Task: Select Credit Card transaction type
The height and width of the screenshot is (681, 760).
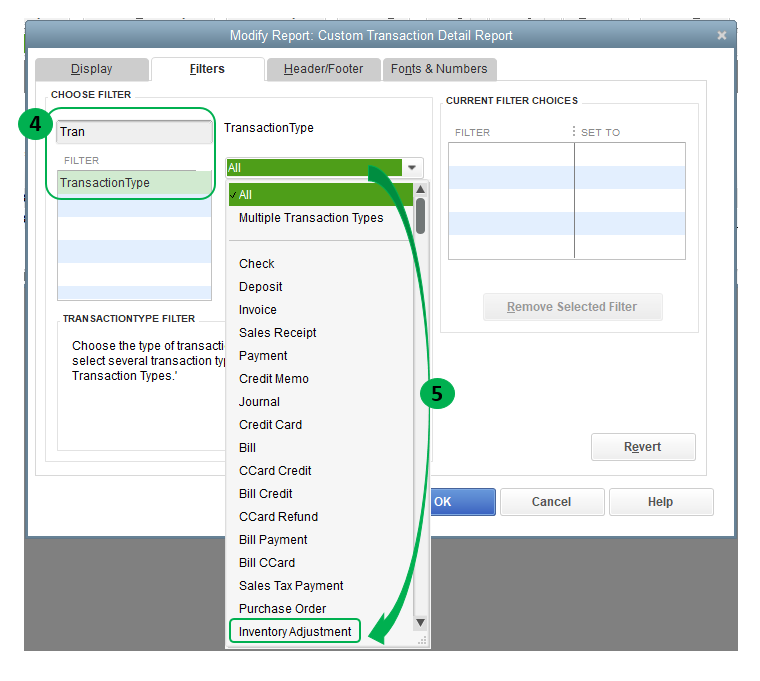Action: [x=270, y=425]
